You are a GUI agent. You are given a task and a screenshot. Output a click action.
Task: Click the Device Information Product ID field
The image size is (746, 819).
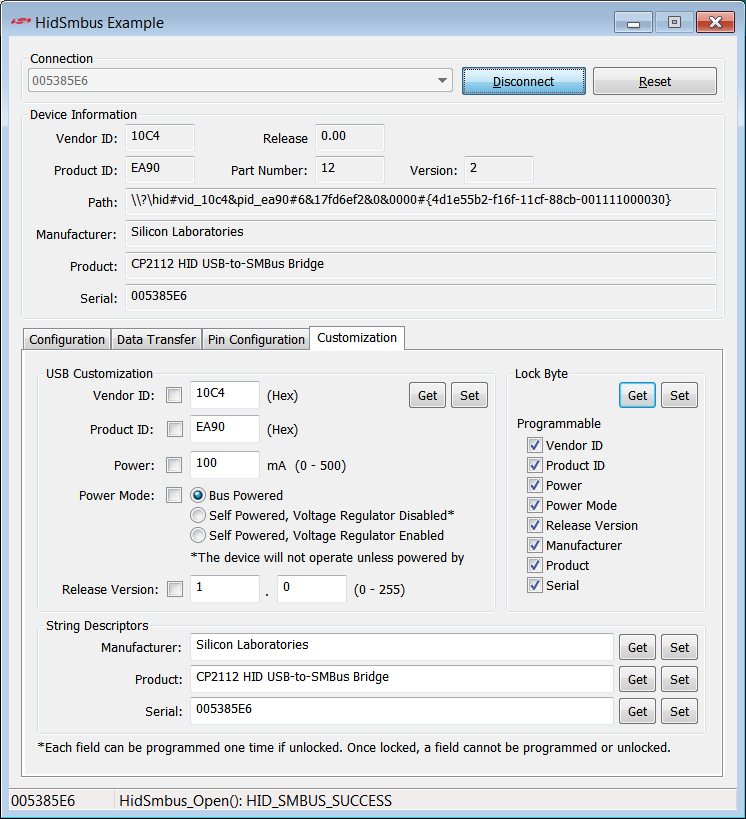160,170
